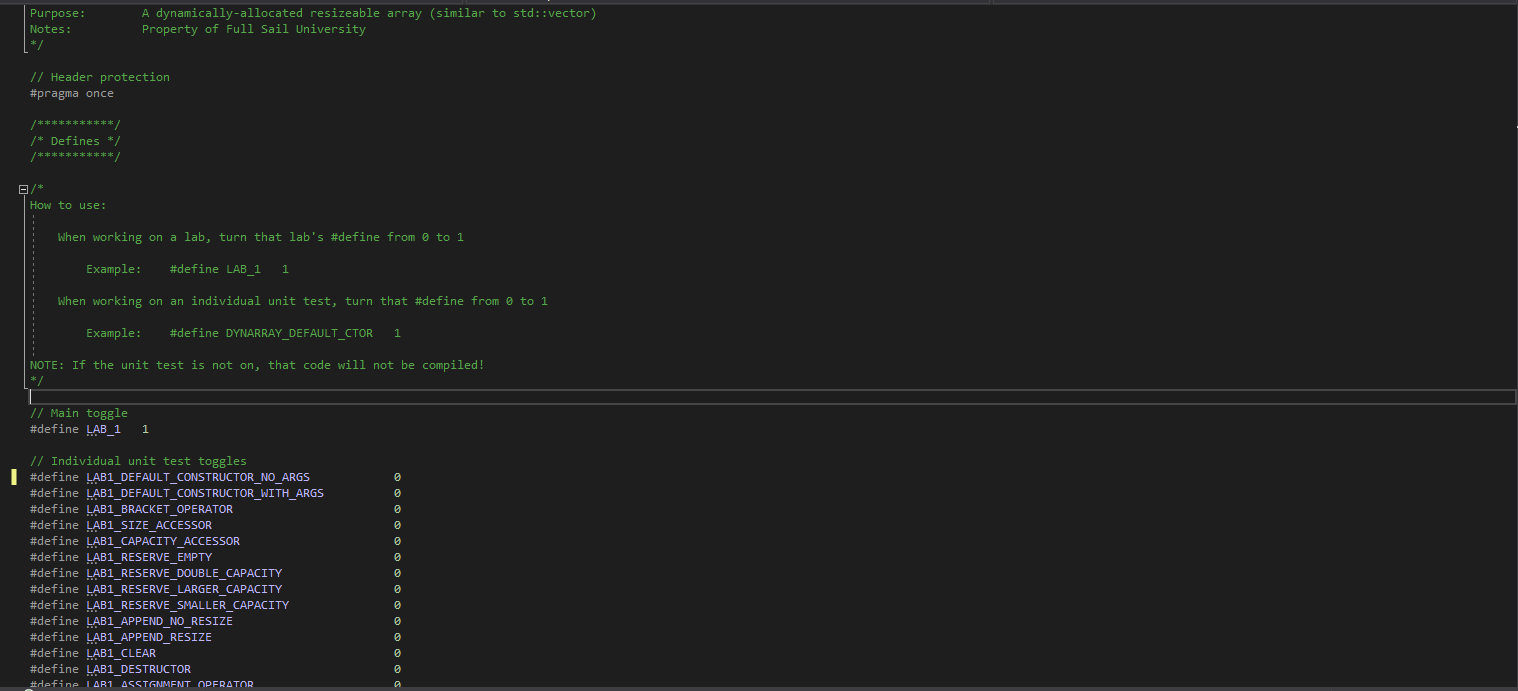The image size is (1518, 691).
Task: Collapse the 'How to use' comment block
Action: [22, 188]
